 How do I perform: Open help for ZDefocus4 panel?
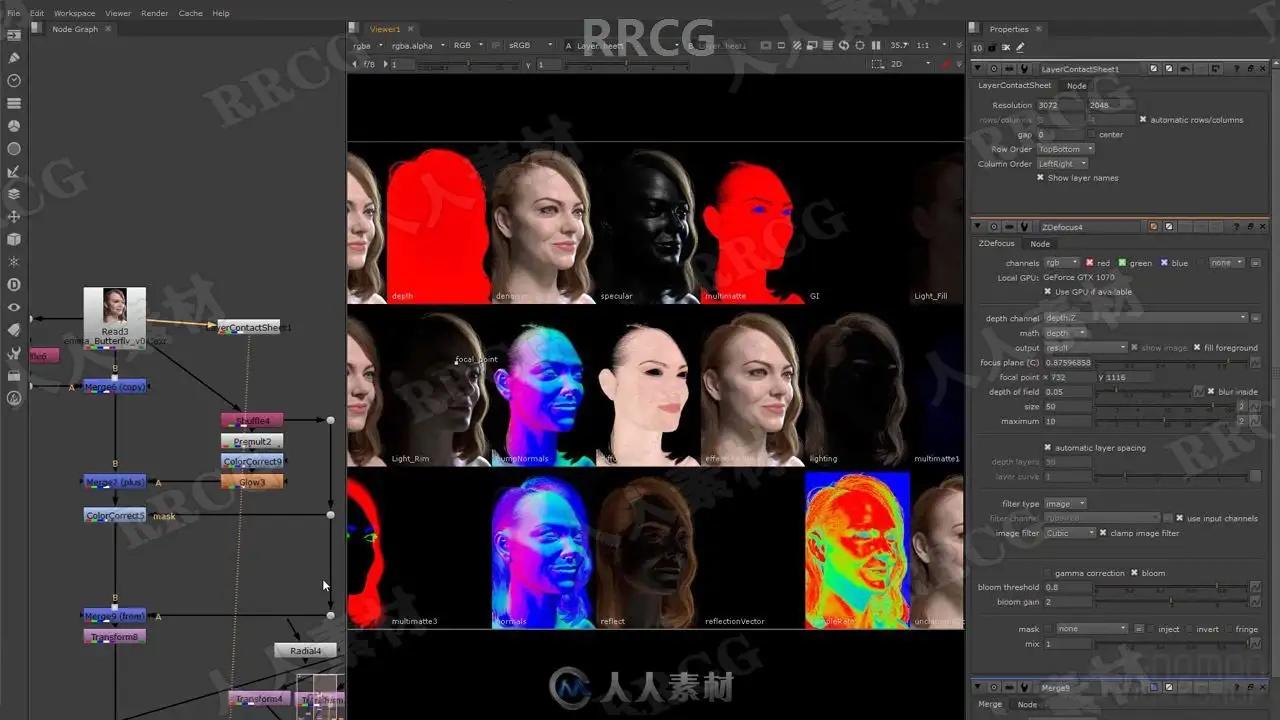[1236, 227]
